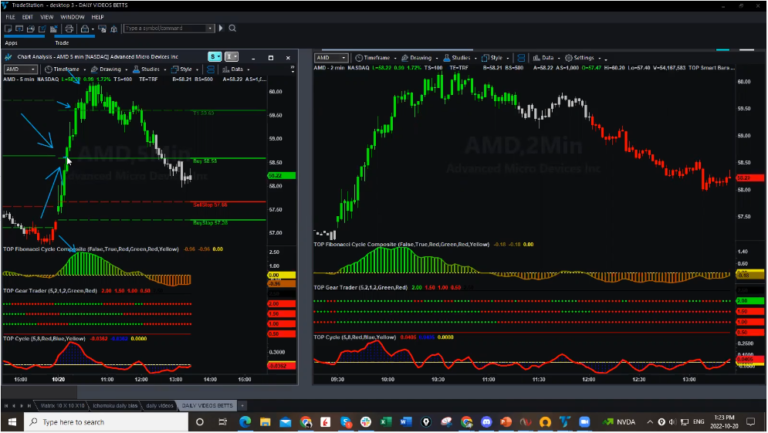Click the fourth toolbar icon with the pencil
The image size is (768, 433).
click(x=42, y=29)
